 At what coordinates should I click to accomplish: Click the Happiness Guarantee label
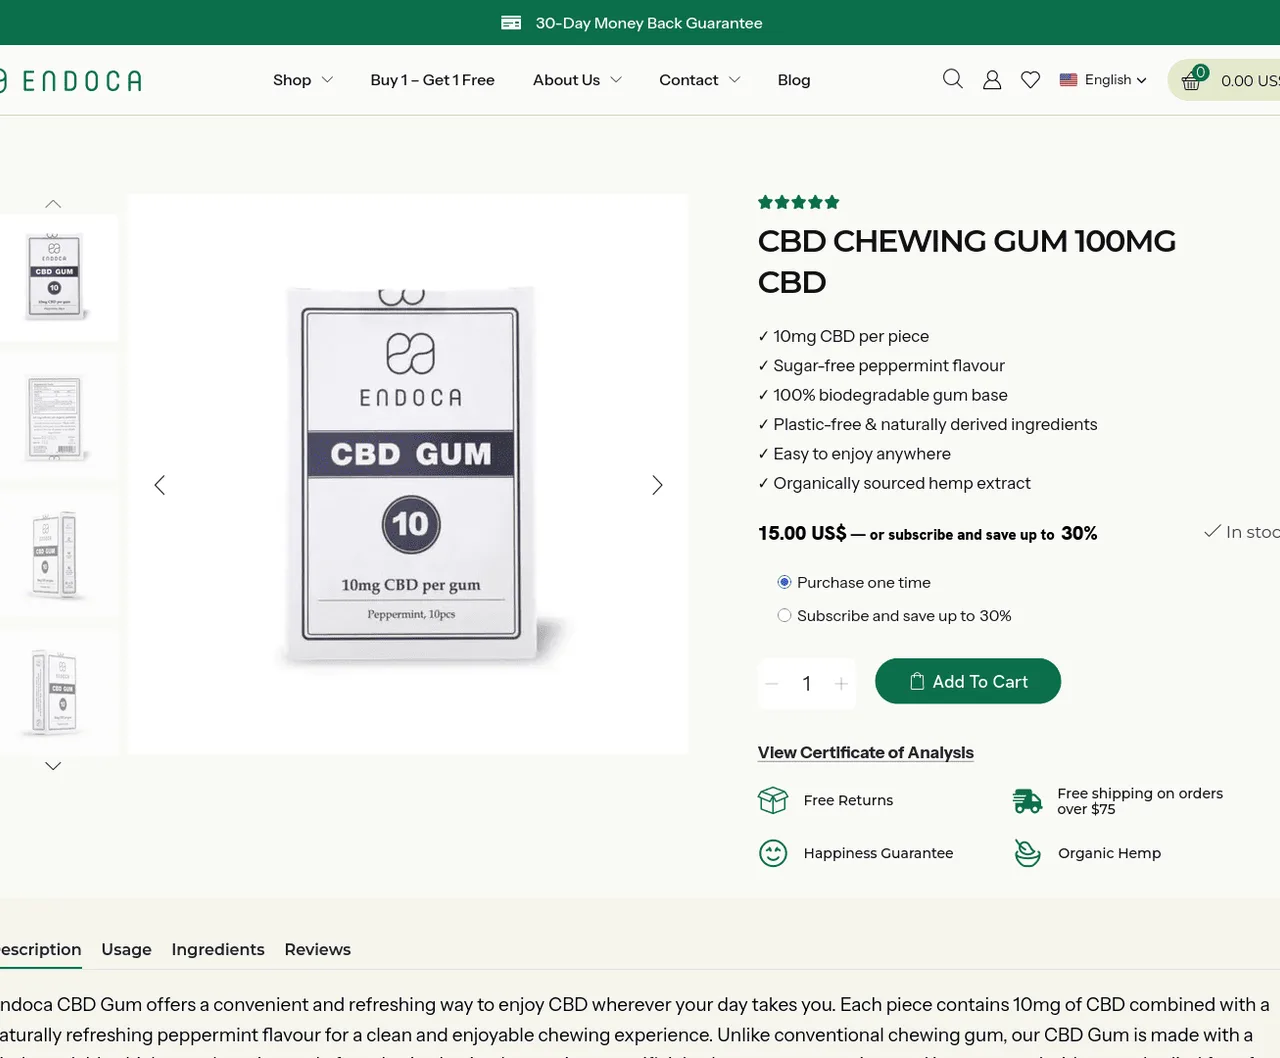point(878,853)
